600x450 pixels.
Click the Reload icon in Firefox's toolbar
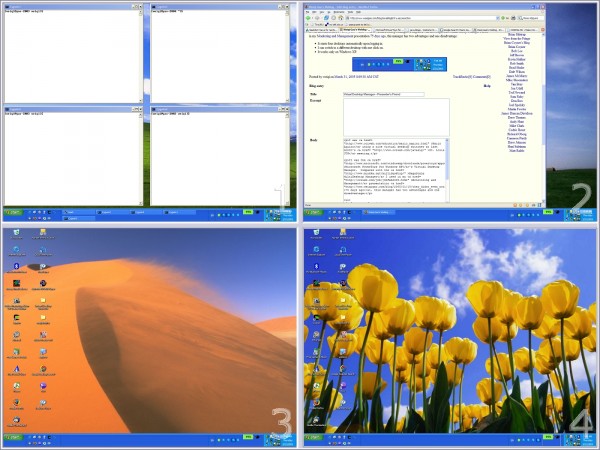tap(326, 18)
